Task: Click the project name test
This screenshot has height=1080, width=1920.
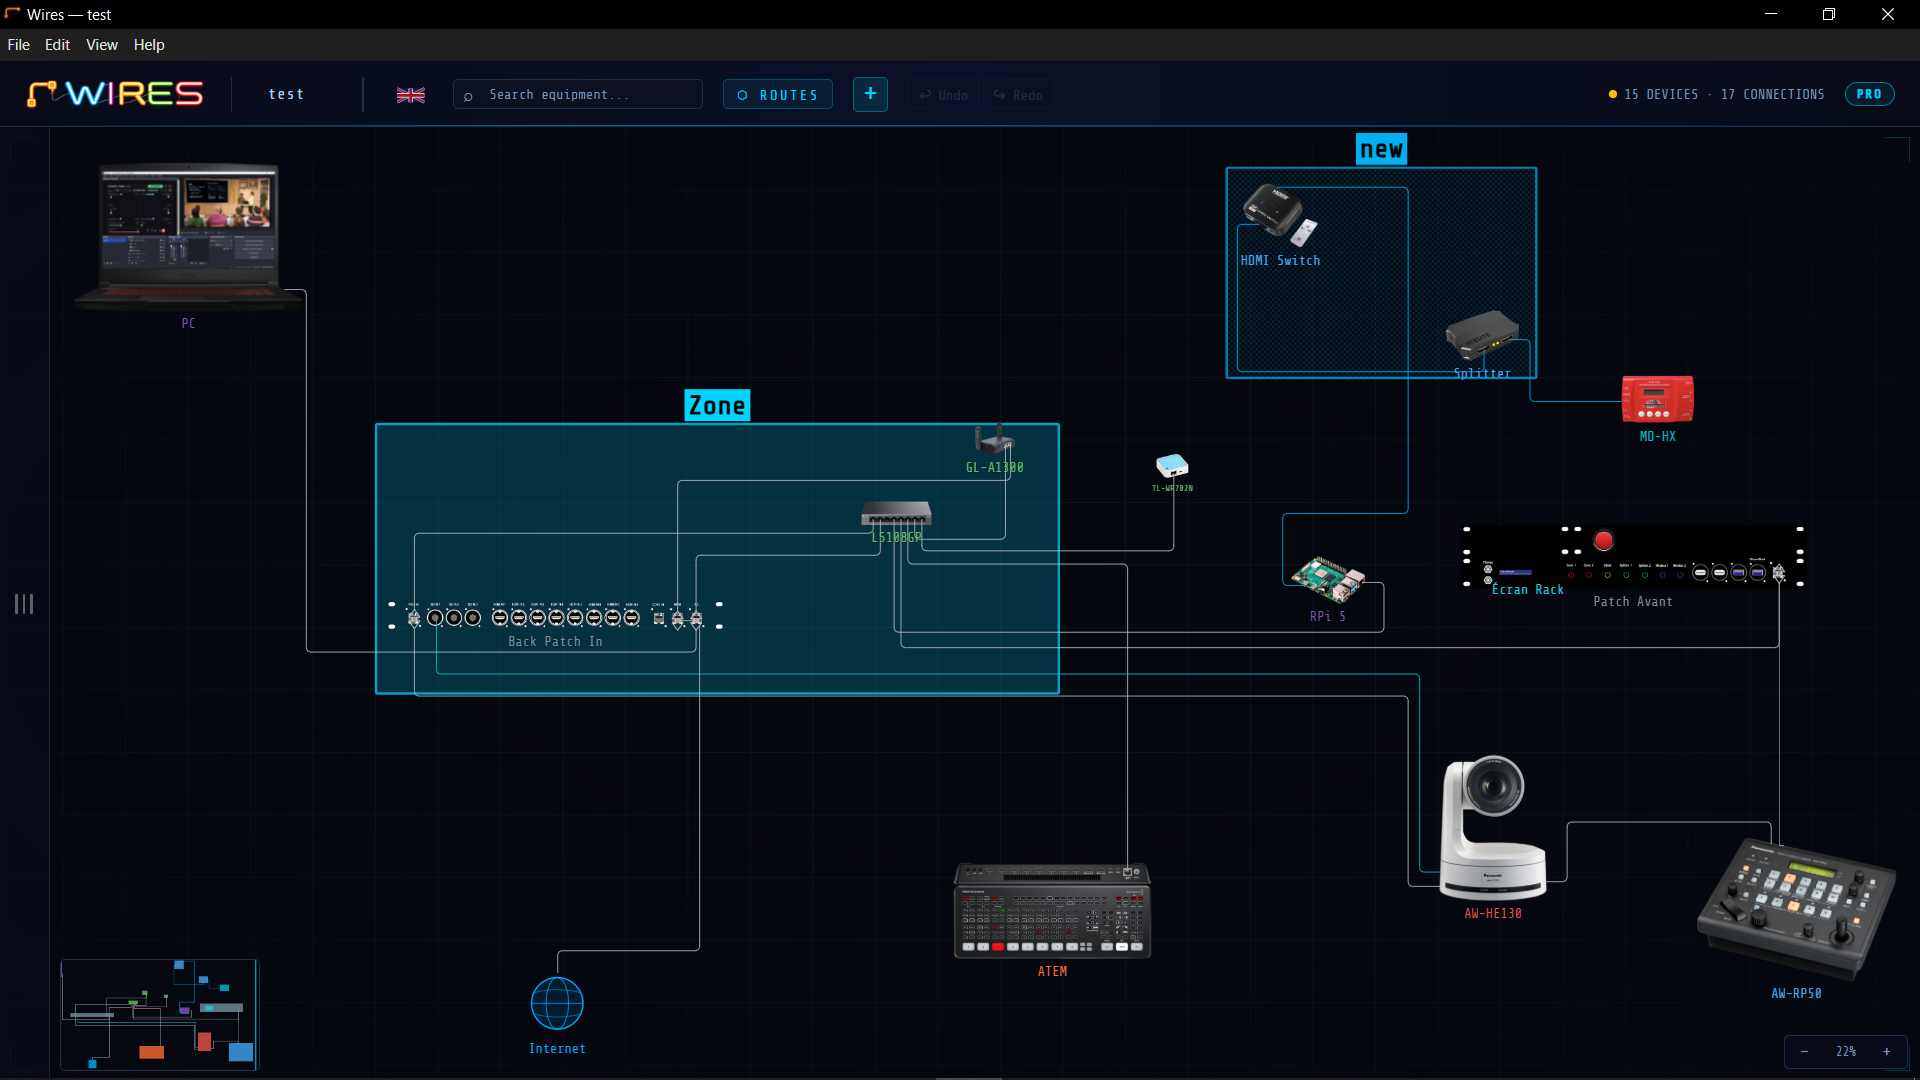Action: (286, 94)
